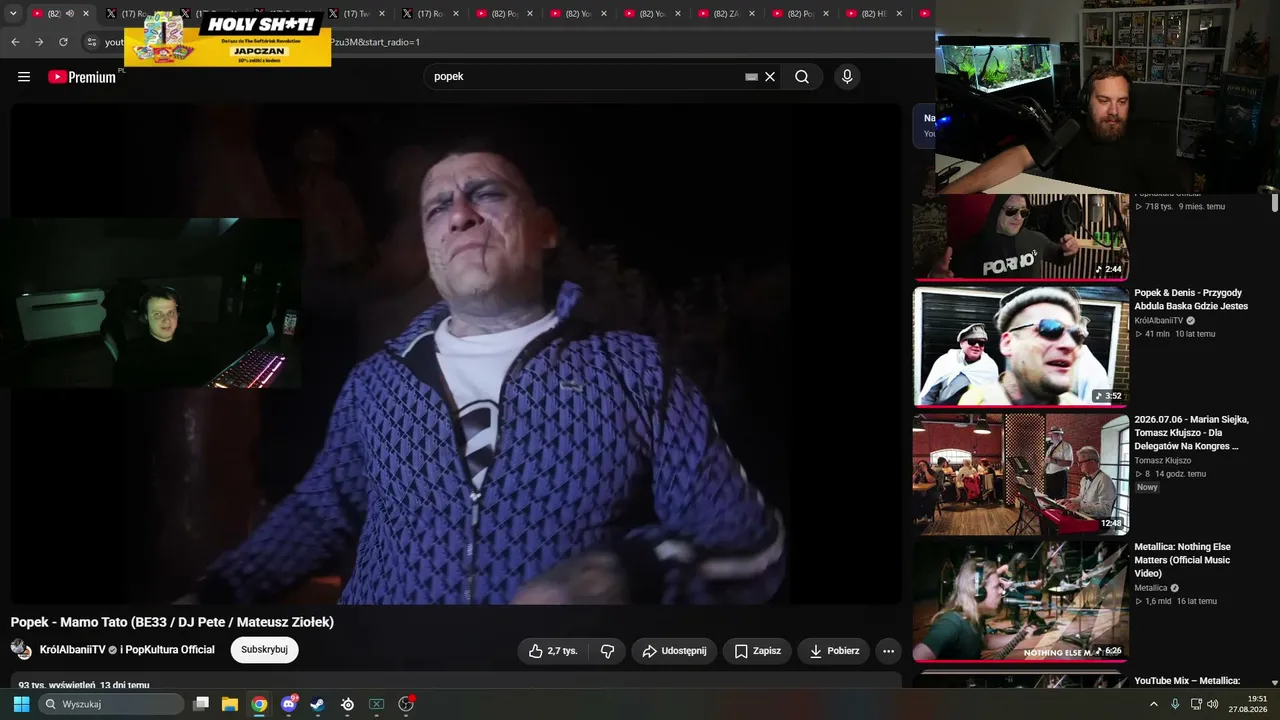Click the tray microphone icon
The height and width of the screenshot is (720, 1280).
point(1175,704)
